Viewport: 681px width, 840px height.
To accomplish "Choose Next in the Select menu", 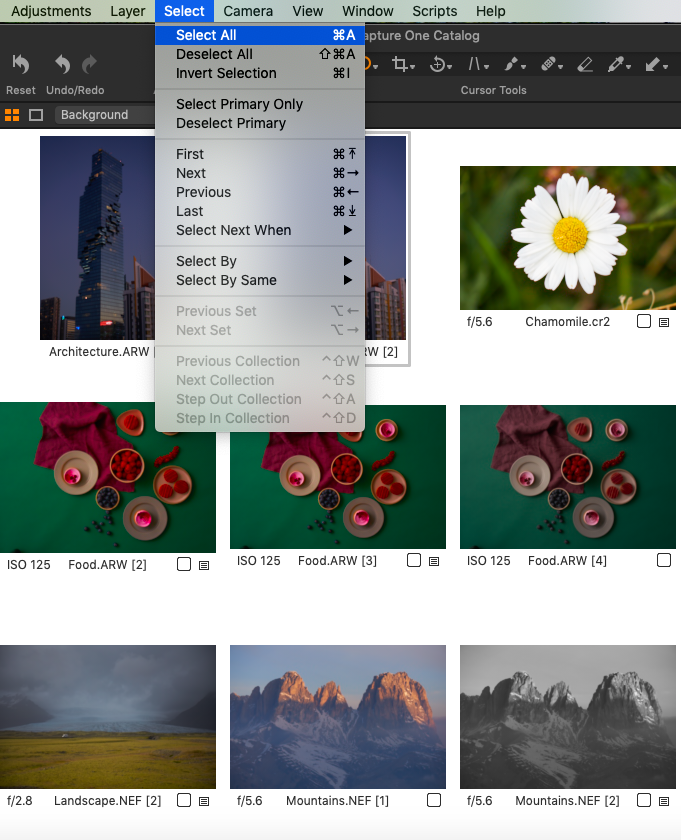I will click(260, 173).
